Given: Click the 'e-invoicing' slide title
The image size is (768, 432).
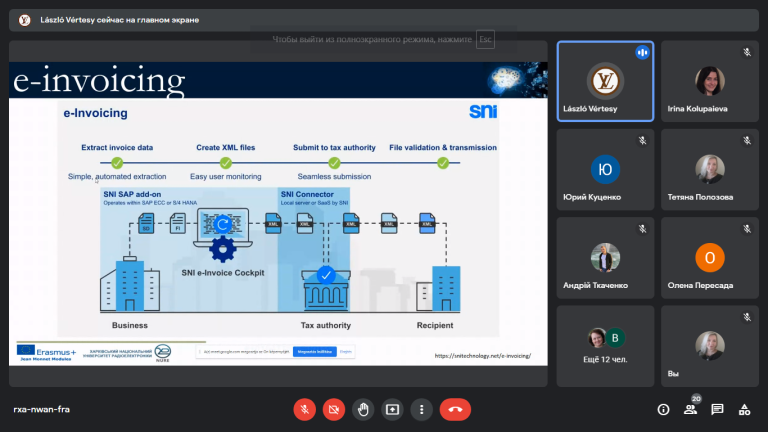Looking at the screenshot, I should tap(99, 80).
